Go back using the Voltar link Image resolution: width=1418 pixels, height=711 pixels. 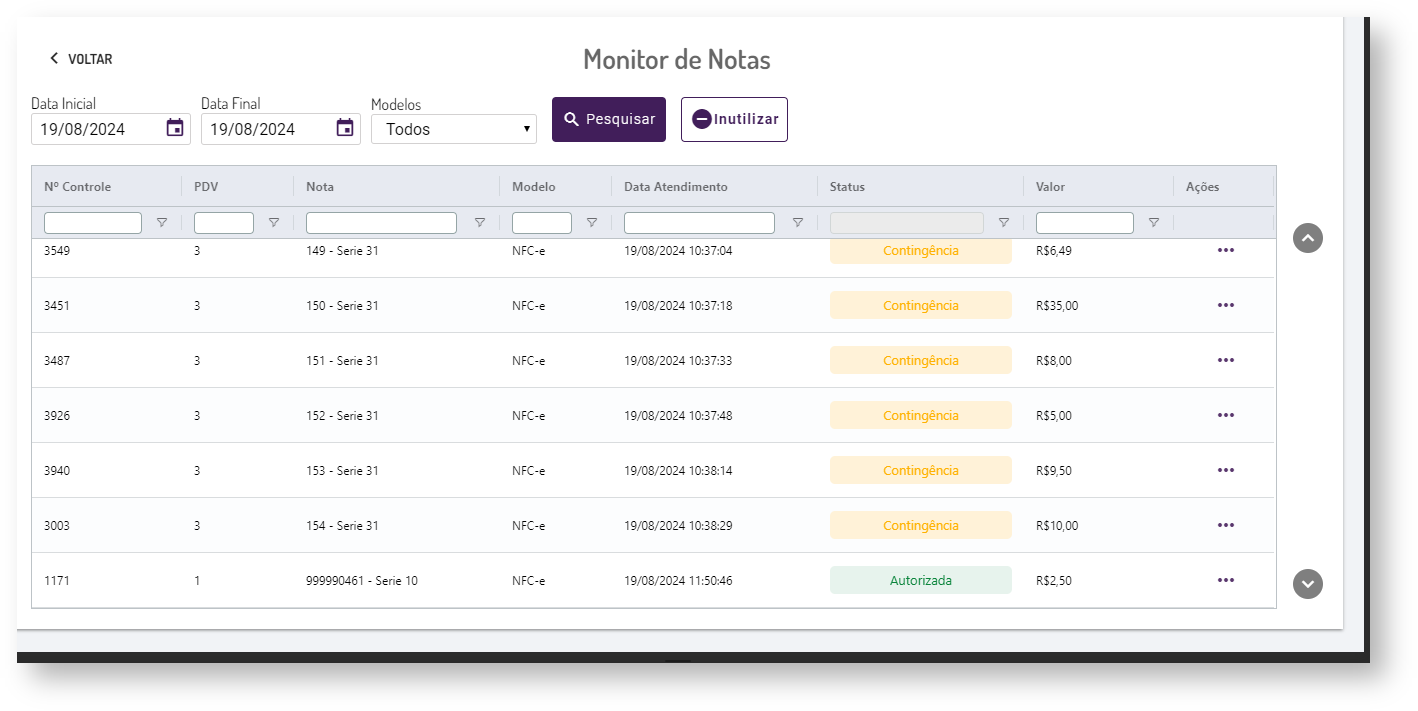coord(81,59)
